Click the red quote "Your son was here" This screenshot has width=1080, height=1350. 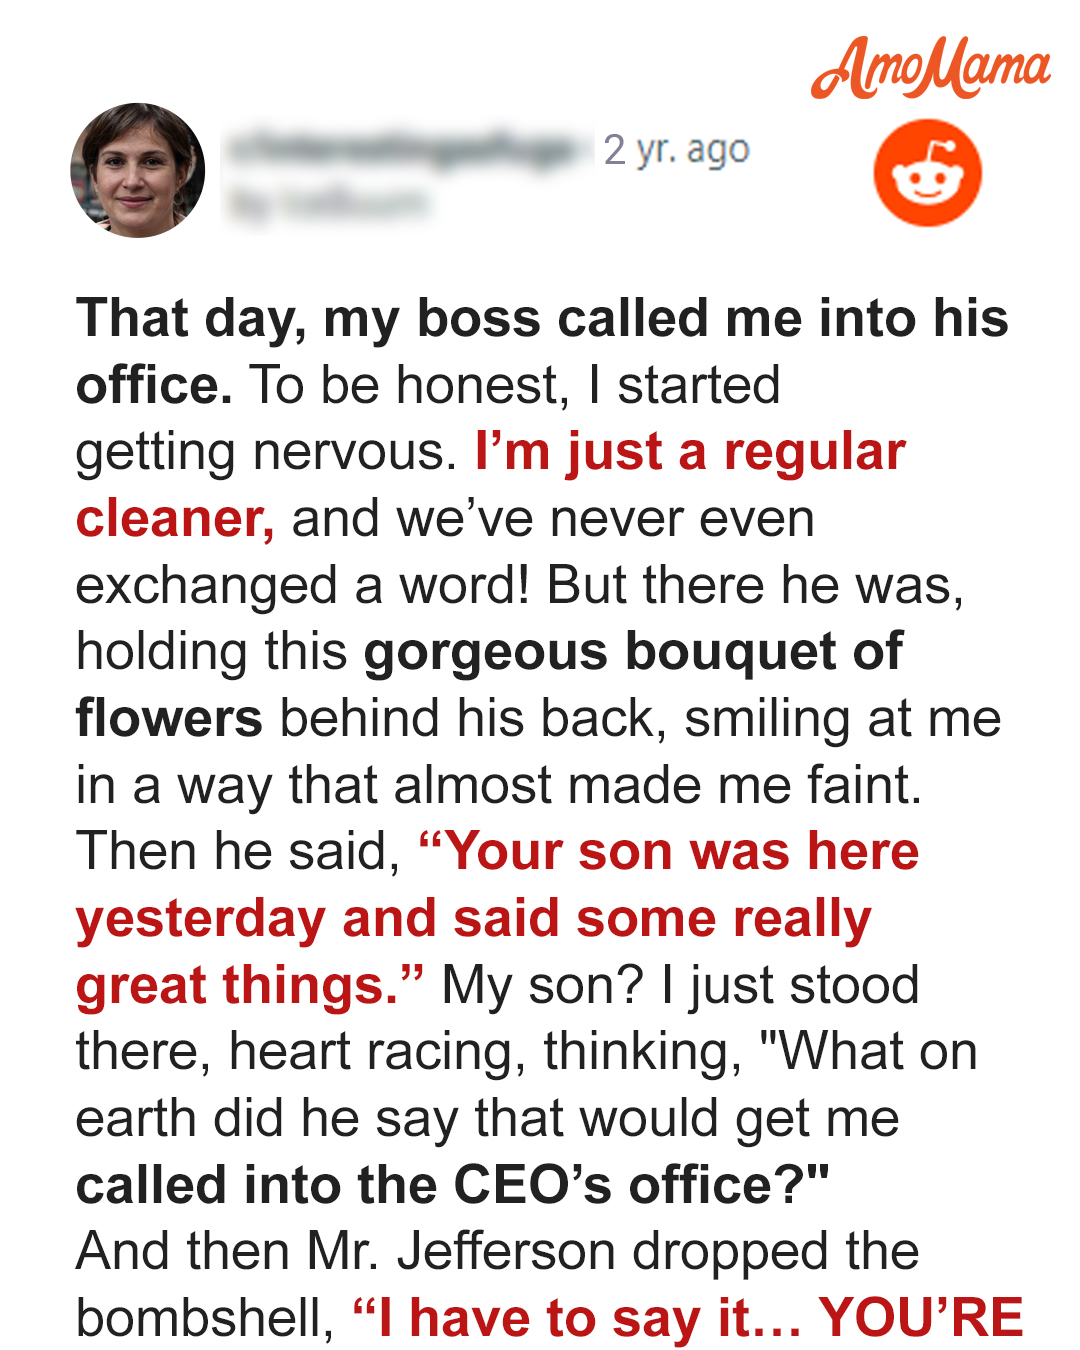(669, 852)
